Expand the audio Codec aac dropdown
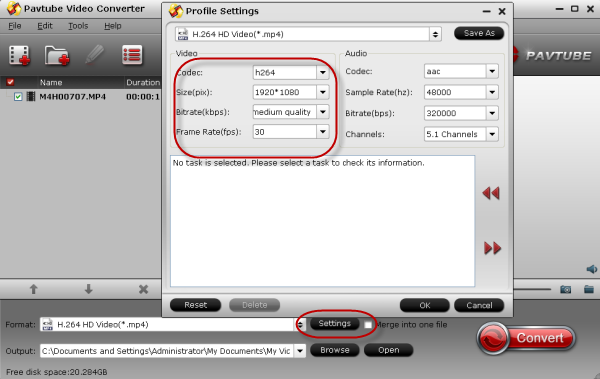 pos(492,71)
